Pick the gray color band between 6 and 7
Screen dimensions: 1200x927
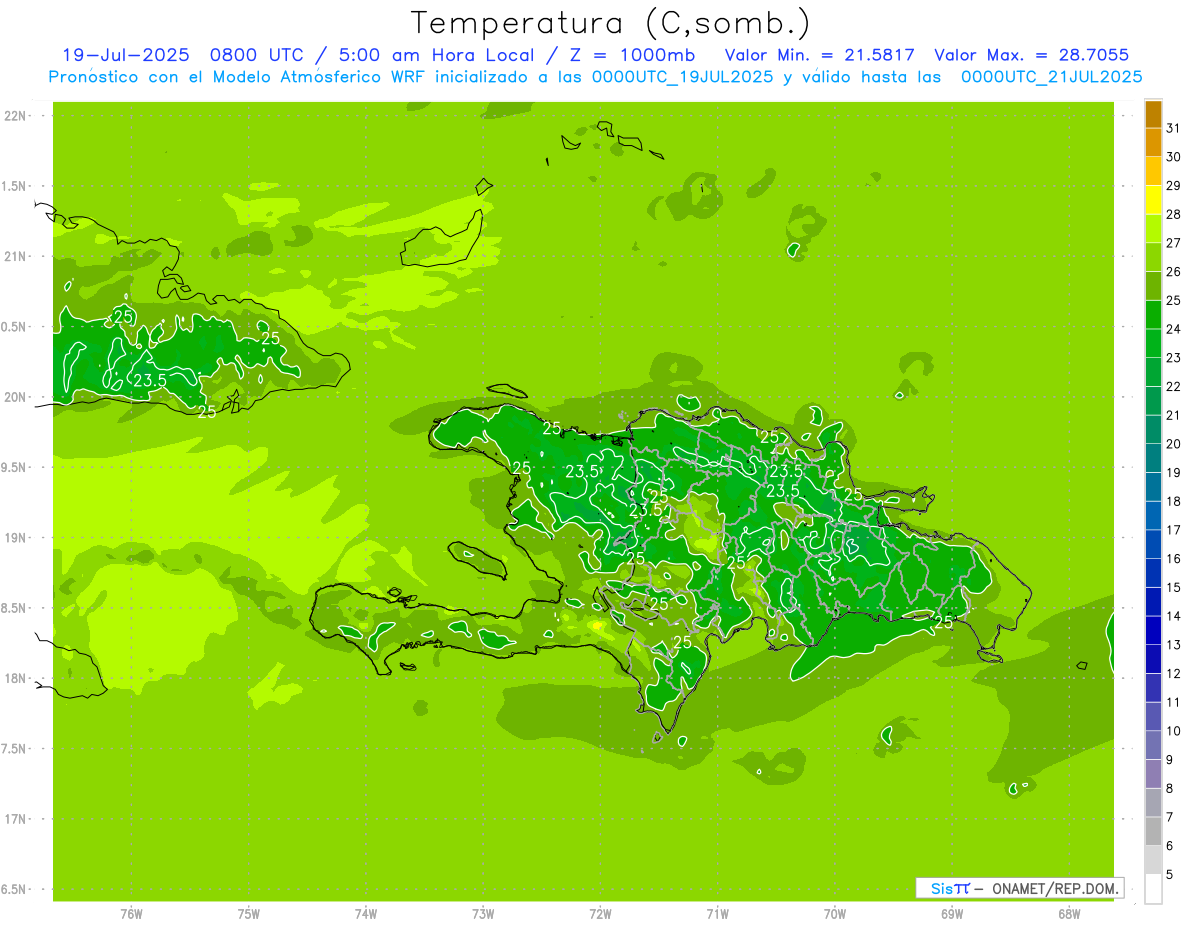pyautogui.click(x=1153, y=831)
